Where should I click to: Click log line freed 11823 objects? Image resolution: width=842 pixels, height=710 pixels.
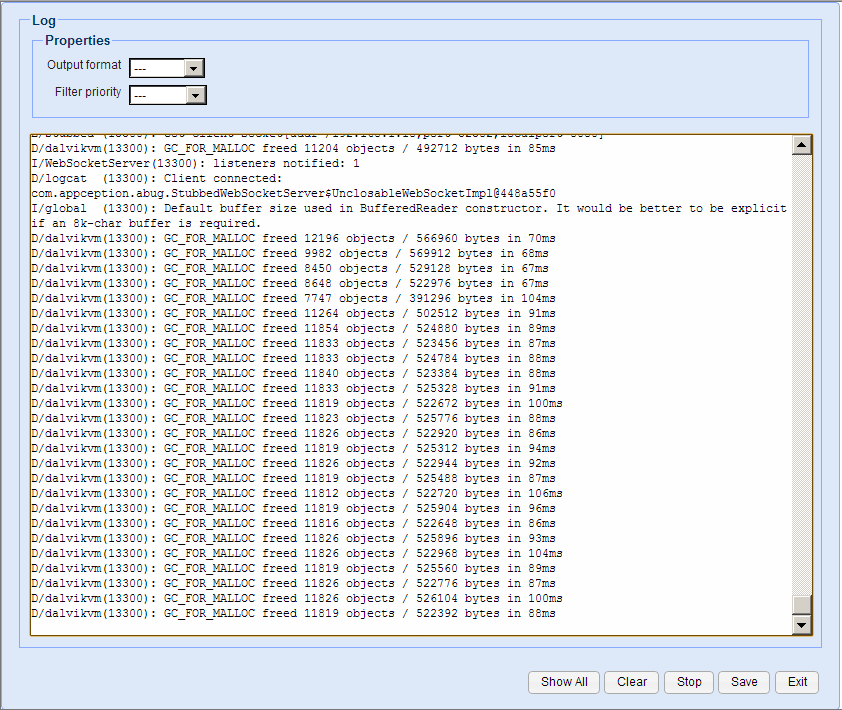coord(293,419)
